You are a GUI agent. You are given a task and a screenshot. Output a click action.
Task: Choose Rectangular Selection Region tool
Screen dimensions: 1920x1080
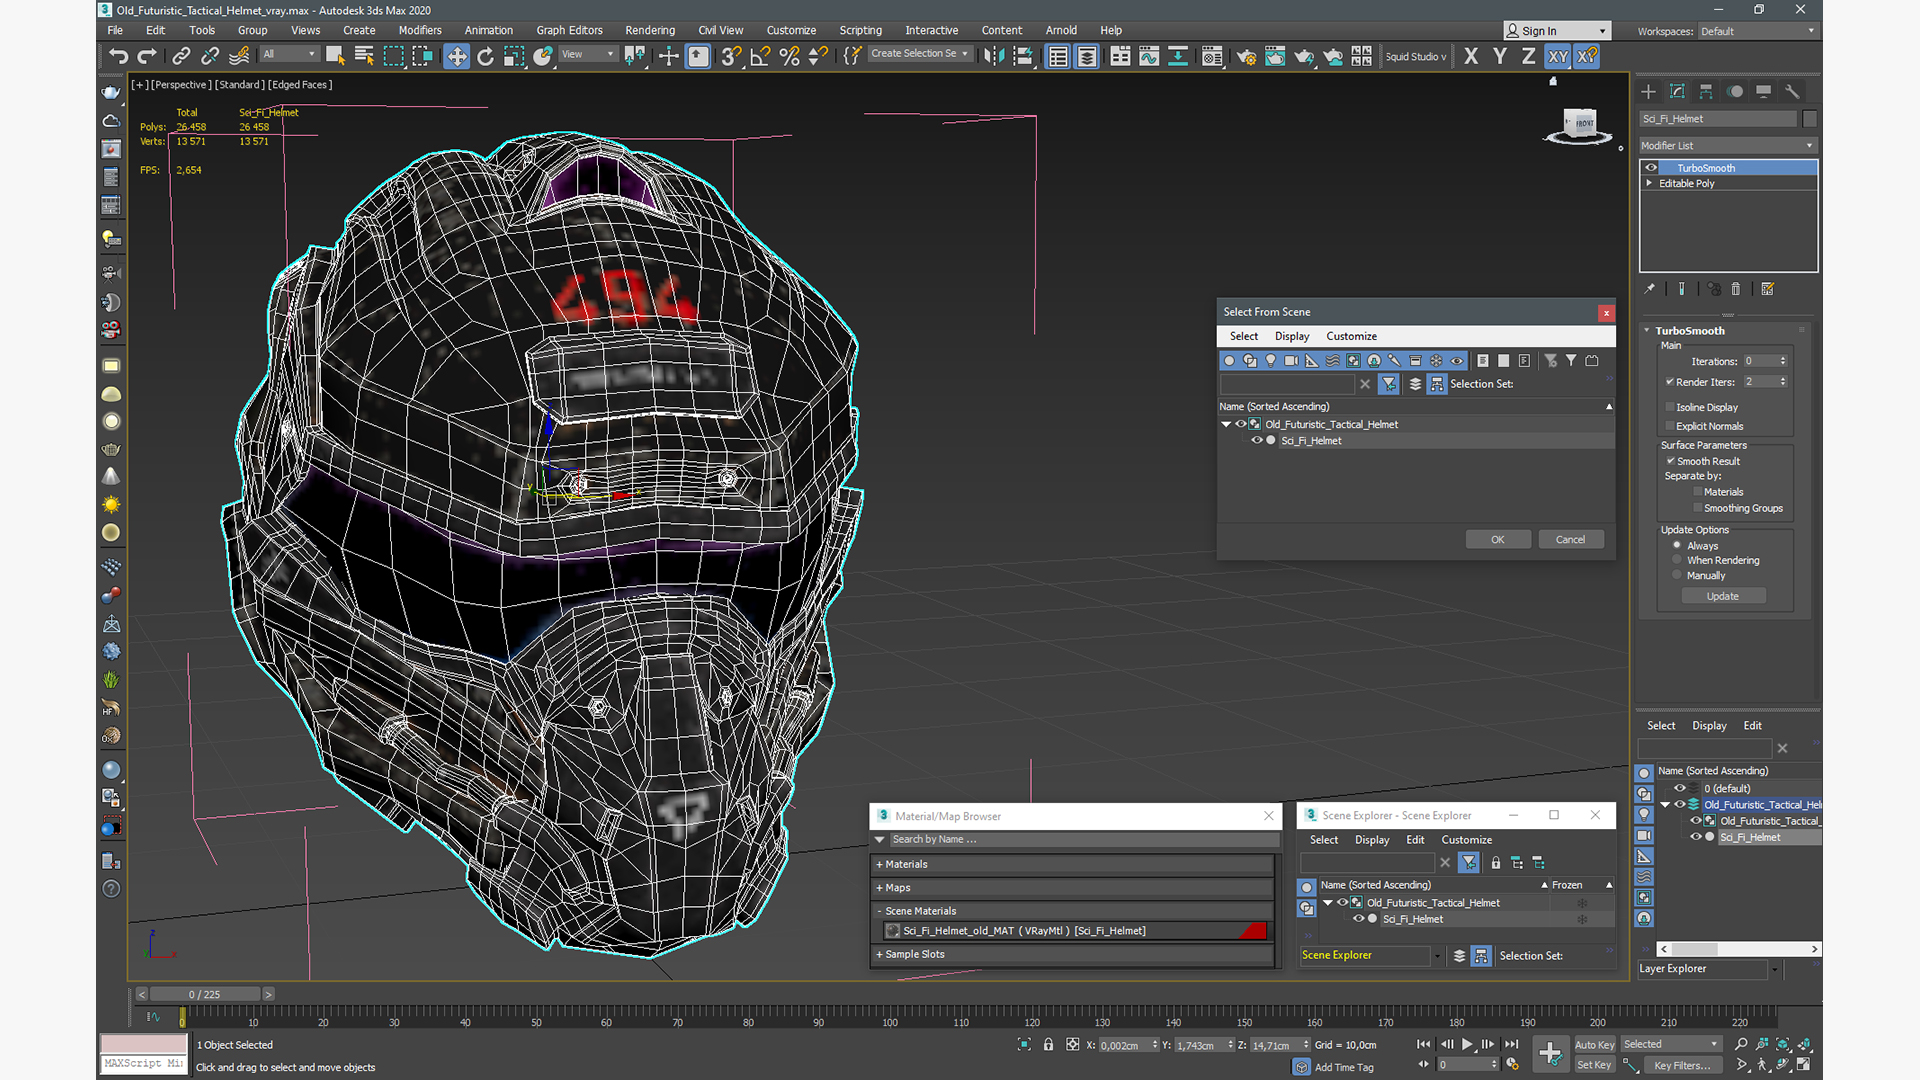pyautogui.click(x=393, y=56)
